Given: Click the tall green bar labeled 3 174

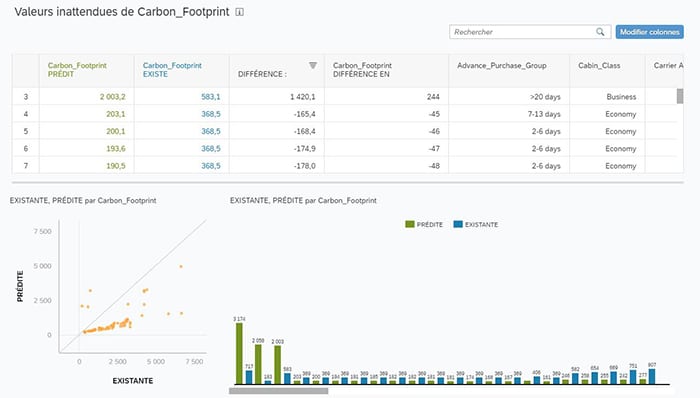Looking at the screenshot, I should pos(239,353).
